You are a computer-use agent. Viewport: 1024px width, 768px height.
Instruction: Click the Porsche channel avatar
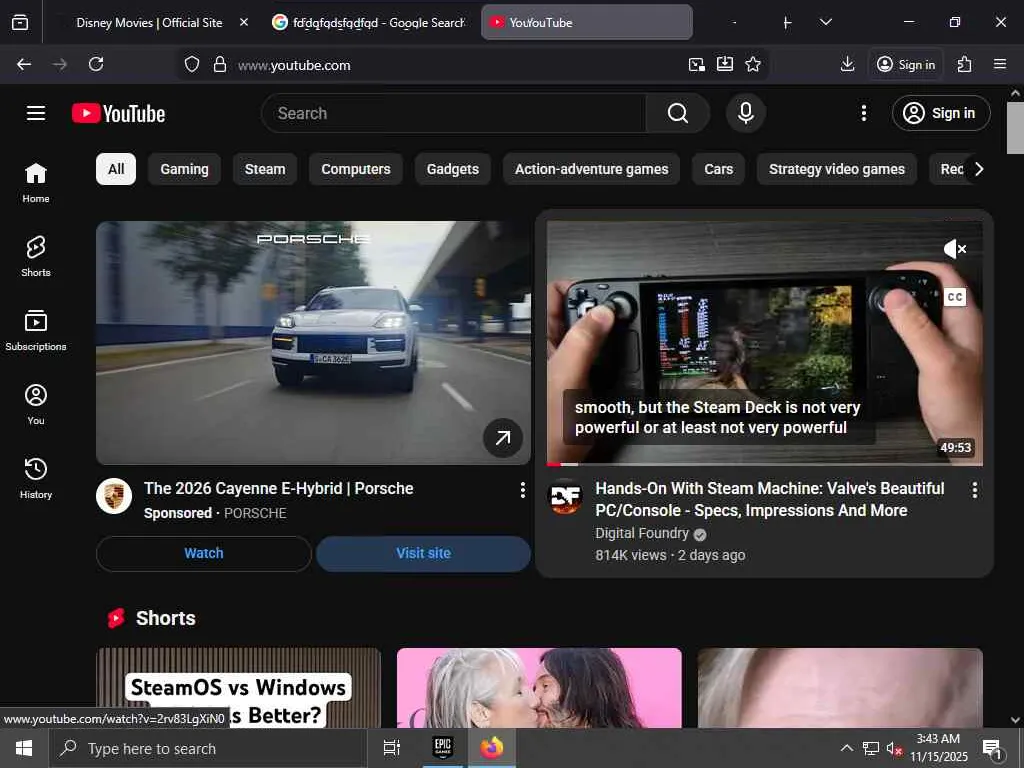[114, 496]
